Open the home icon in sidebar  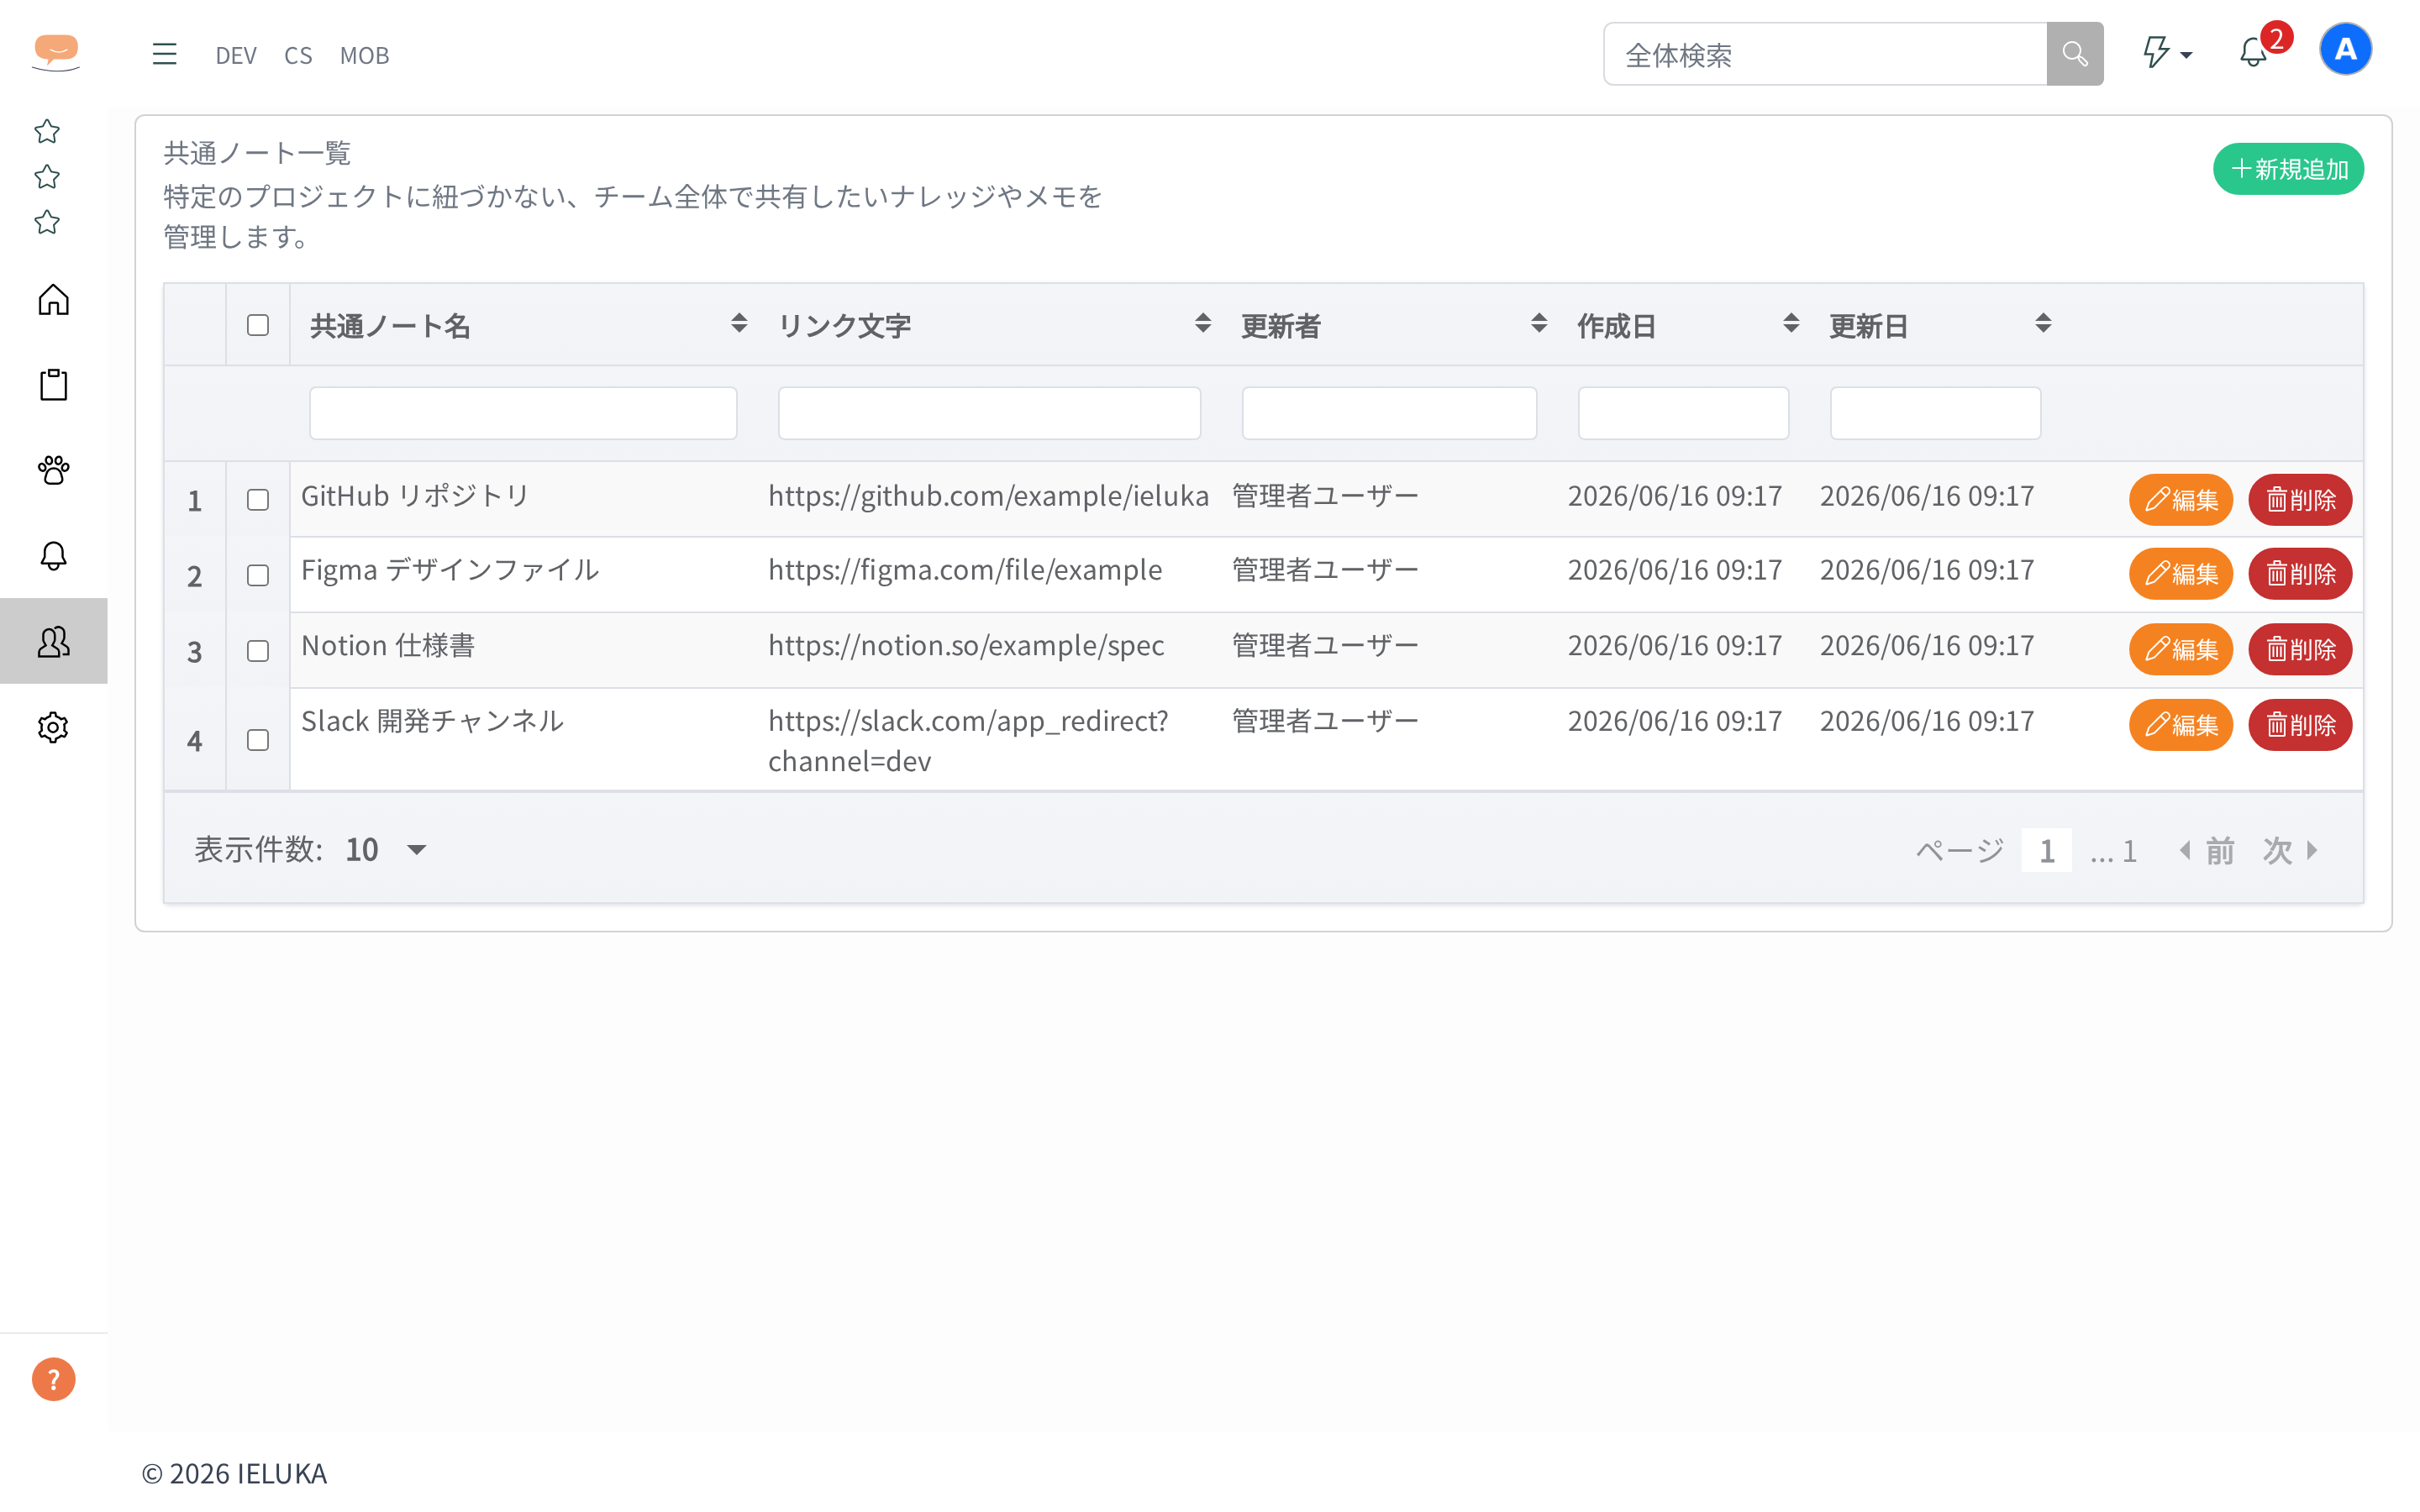pos(54,299)
